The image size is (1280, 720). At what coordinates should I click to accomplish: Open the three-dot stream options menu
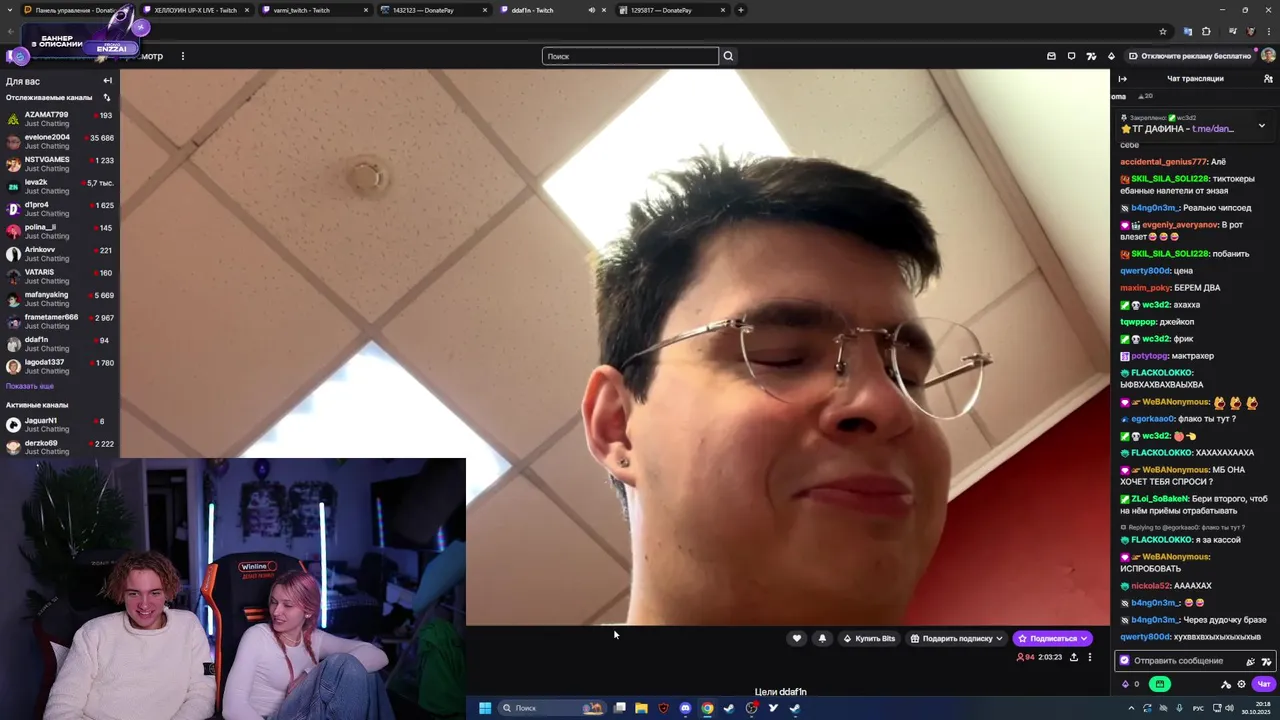[1090, 657]
